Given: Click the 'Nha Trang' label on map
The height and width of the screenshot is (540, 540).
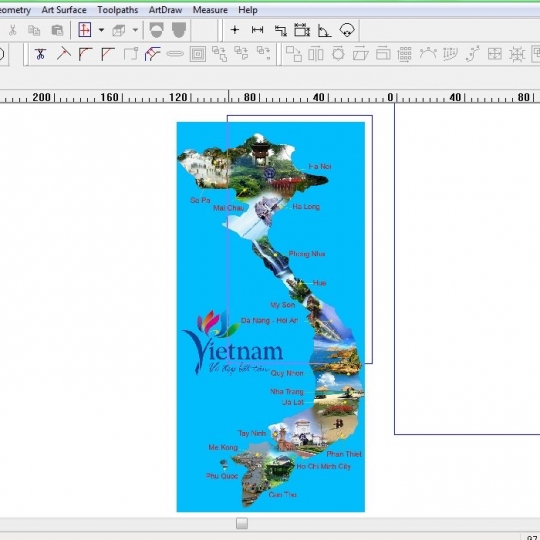Looking at the screenshot, I should click(x=287, y=392).
